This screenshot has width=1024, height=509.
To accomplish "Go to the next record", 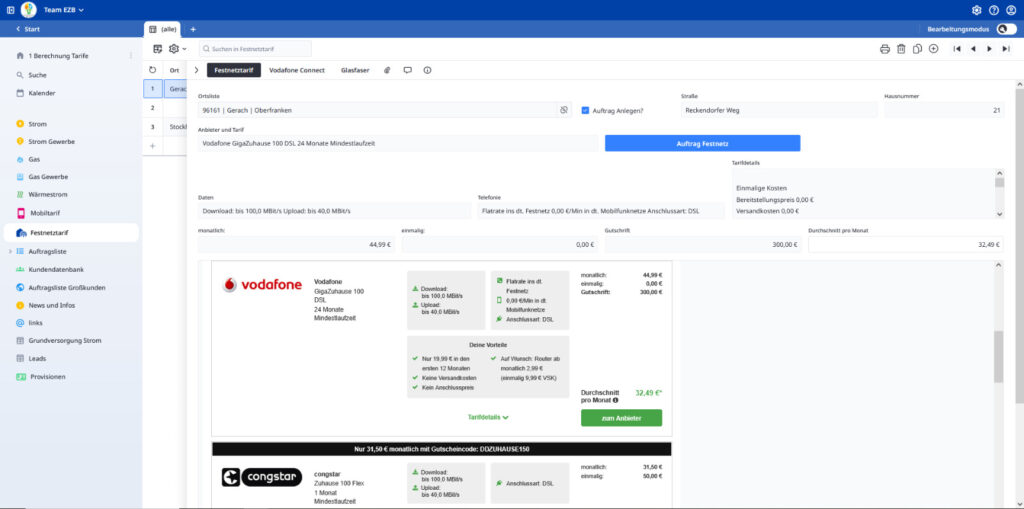I will (x=989, y=49).
